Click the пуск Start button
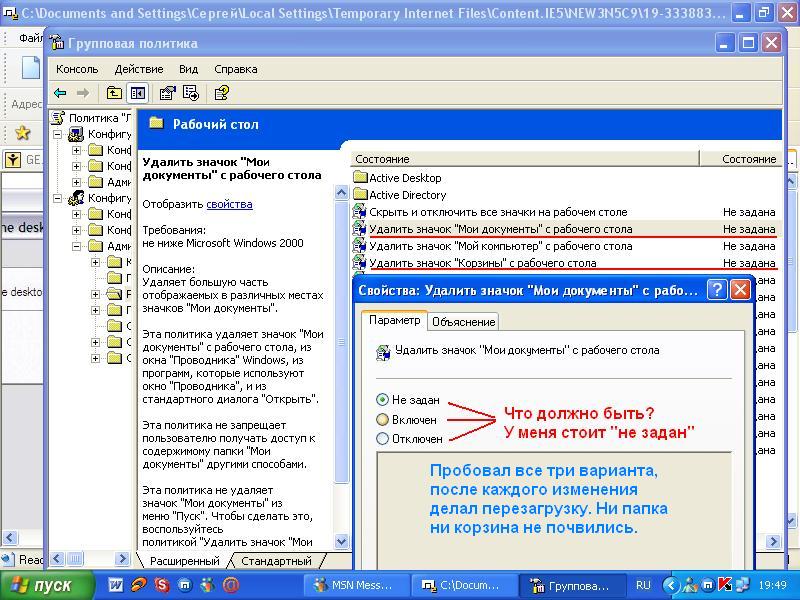The width and height of the screenshot is (800, 600). 47,585
